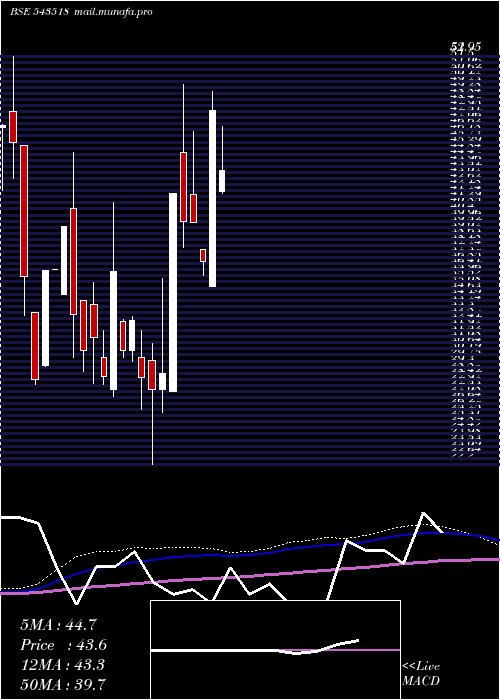Click inside the Live MACD inset chart
Screen dimensions: 500x700
click(275, 650)
